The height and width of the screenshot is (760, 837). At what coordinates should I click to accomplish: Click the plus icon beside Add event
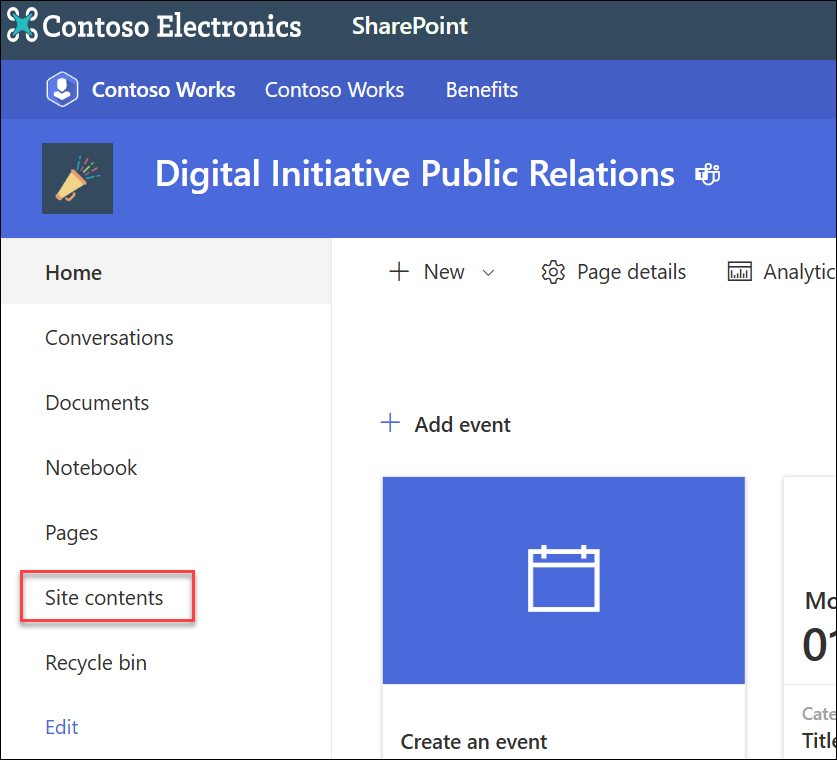[x=389, y=423]
